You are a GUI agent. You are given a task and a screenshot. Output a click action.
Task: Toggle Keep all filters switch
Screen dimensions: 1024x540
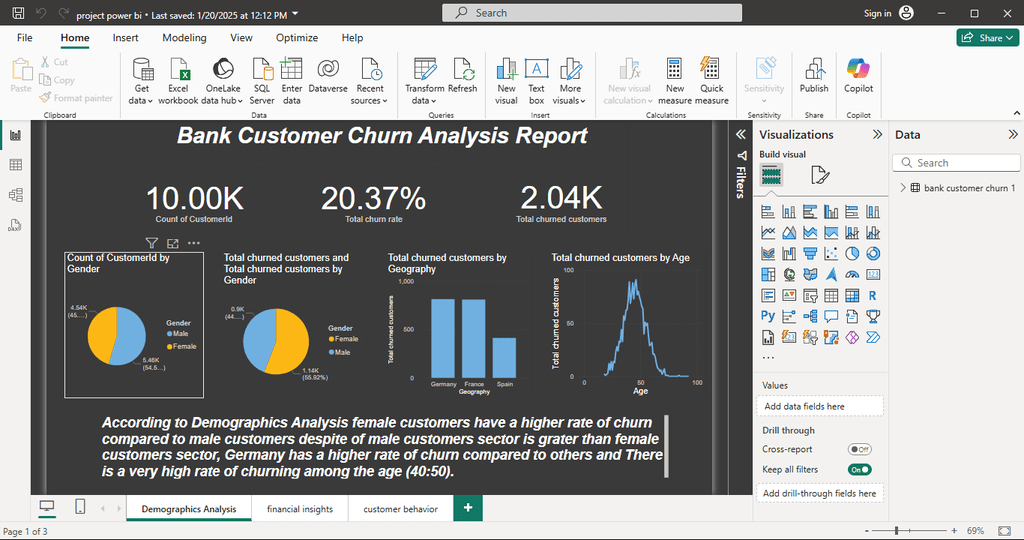click(x=859, y=469)
